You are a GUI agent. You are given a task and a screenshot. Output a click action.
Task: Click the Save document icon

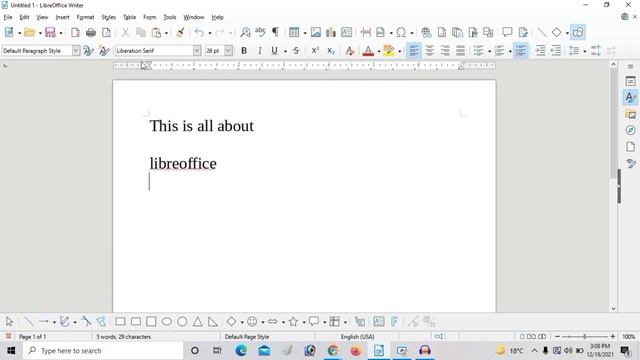coord(50,32)
